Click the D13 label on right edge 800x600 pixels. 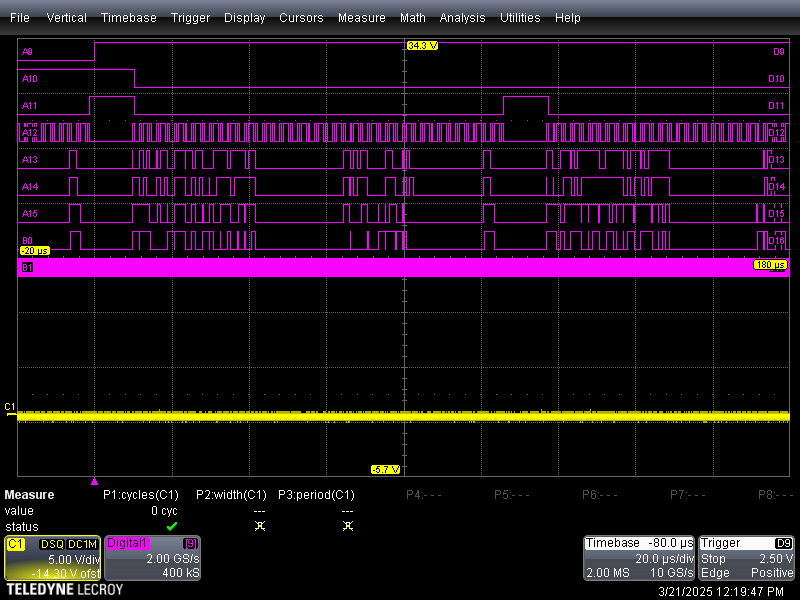coord(776,160)
